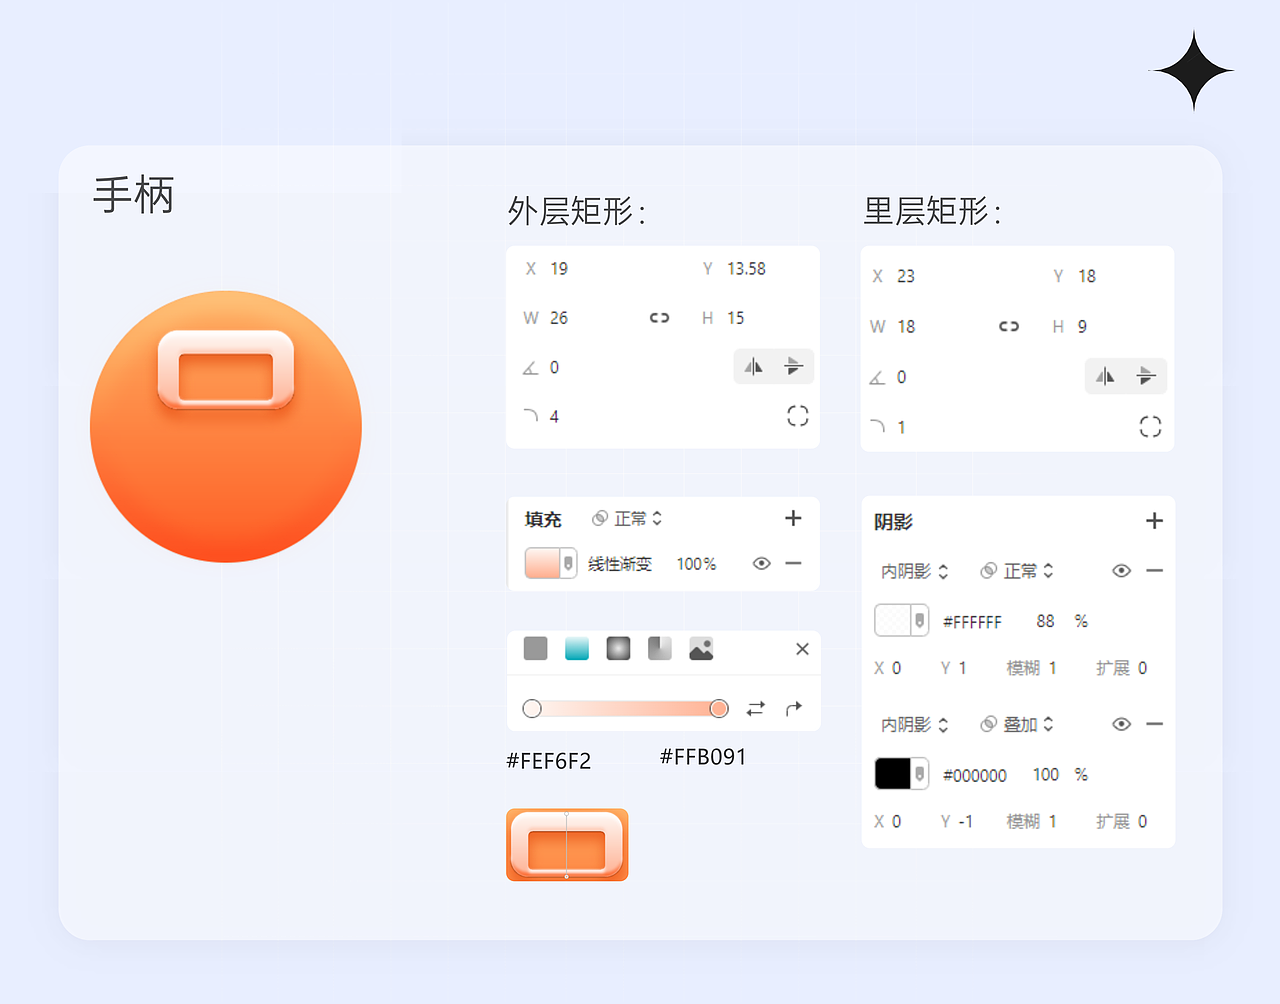1280x1004 pixels.
Task: Flip the outer rectangle horizontally
Action: point(753,367)
